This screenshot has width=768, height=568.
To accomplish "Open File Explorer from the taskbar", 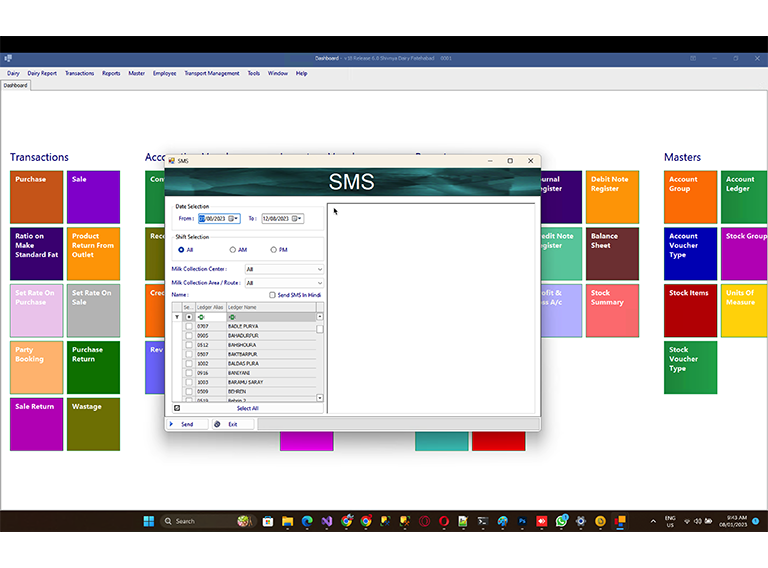I will [287, 521].
